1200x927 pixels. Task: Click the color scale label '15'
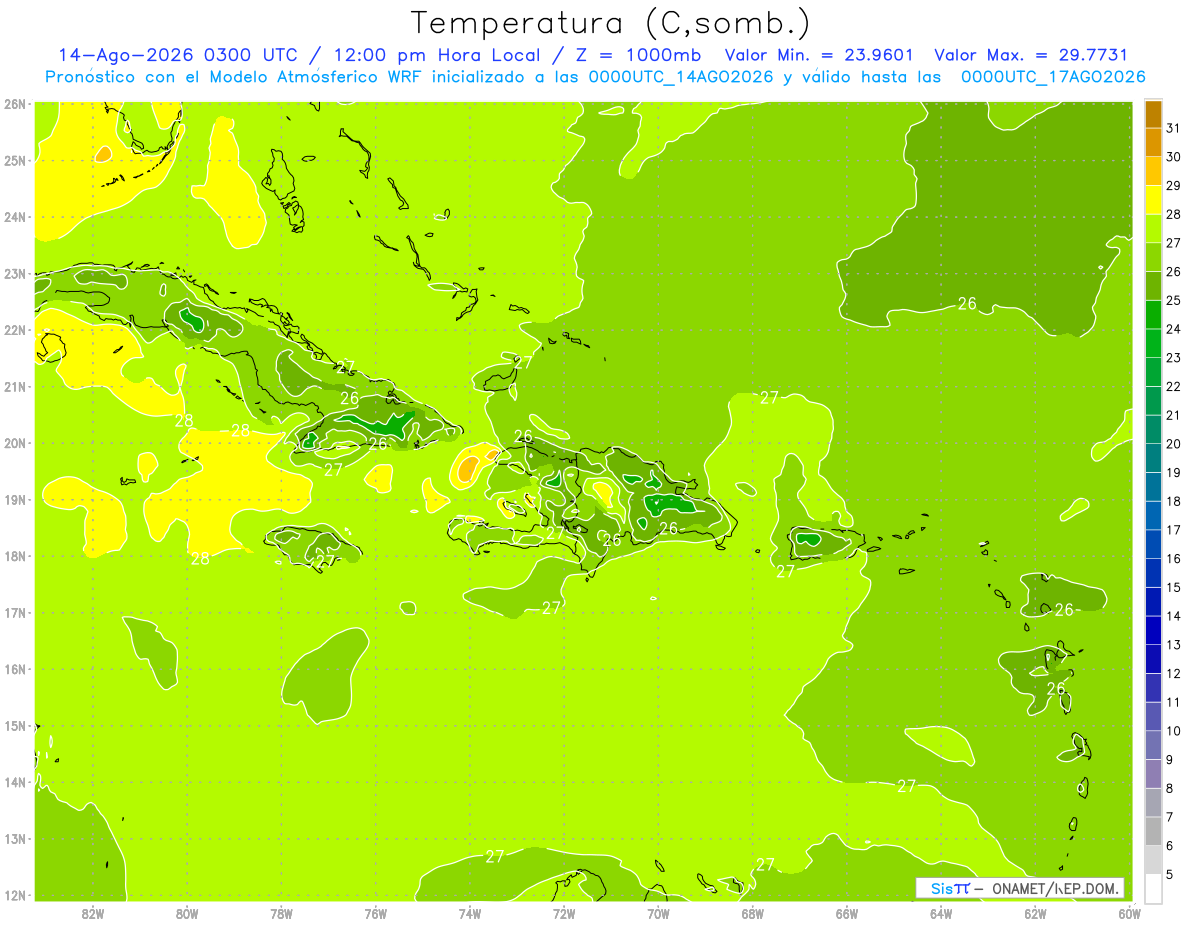coord(1173,588)
